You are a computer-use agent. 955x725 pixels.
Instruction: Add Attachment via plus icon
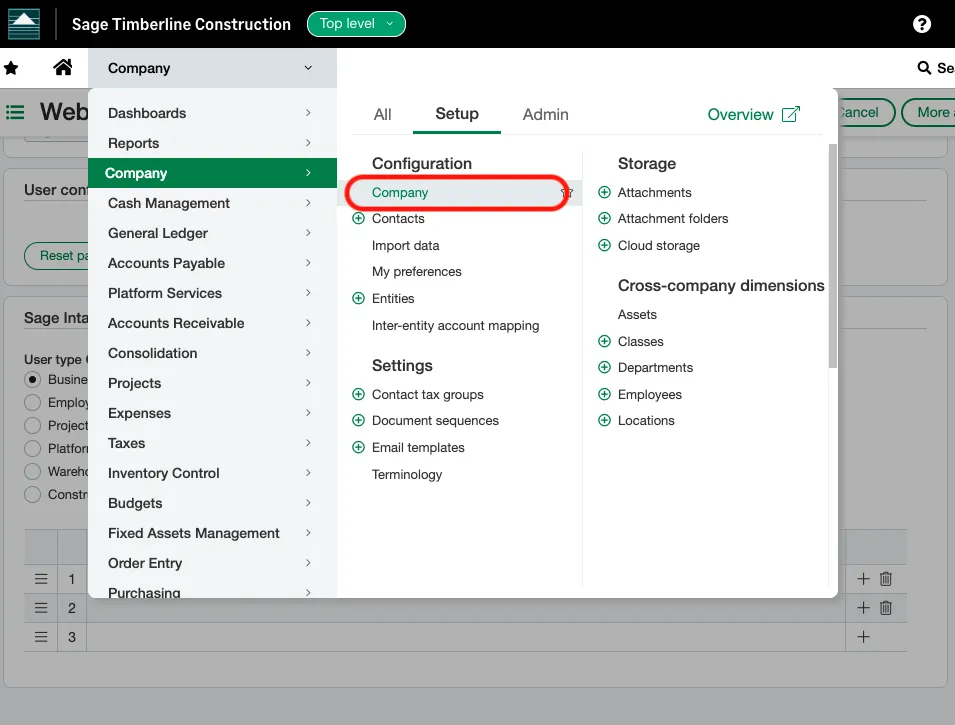[604, 192]
